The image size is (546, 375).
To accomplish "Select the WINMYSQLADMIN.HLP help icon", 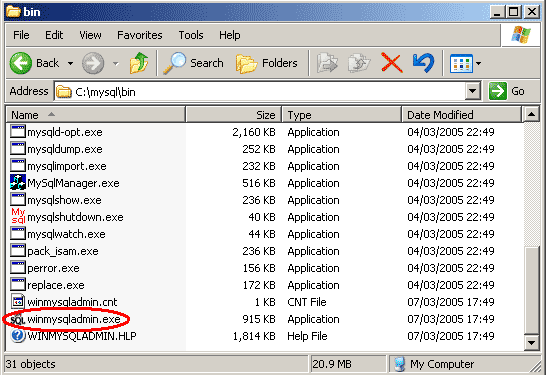I will click(18, 336).
